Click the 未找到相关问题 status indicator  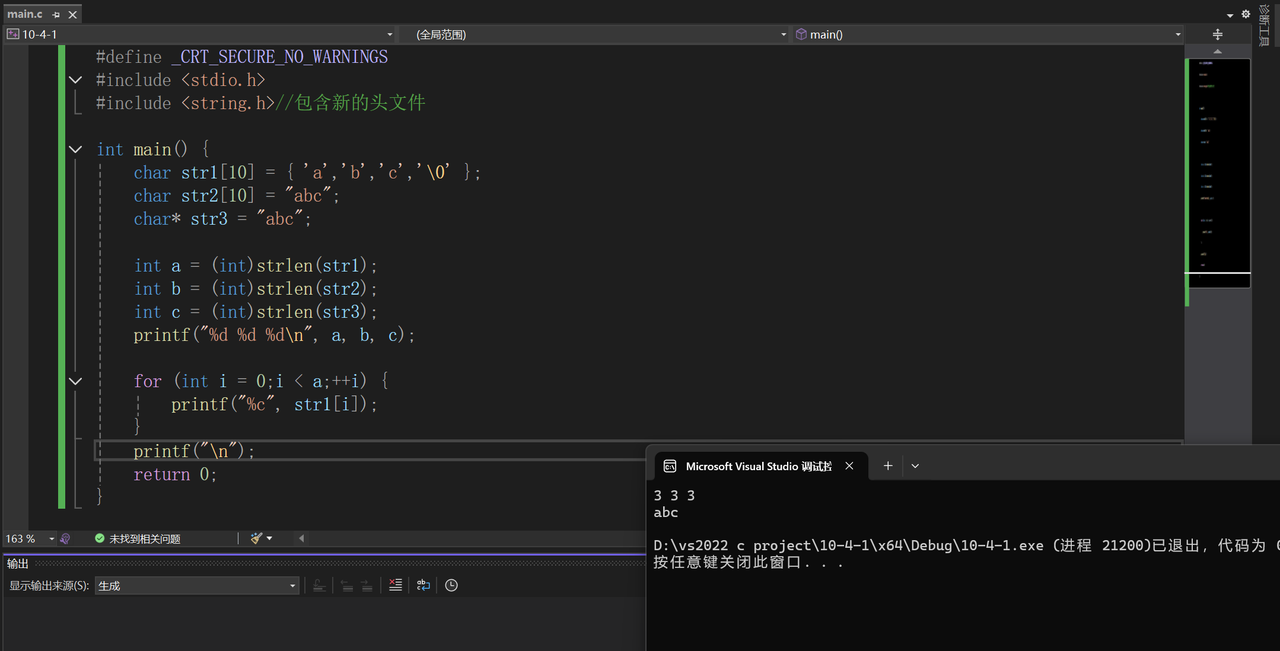[137, 539]
